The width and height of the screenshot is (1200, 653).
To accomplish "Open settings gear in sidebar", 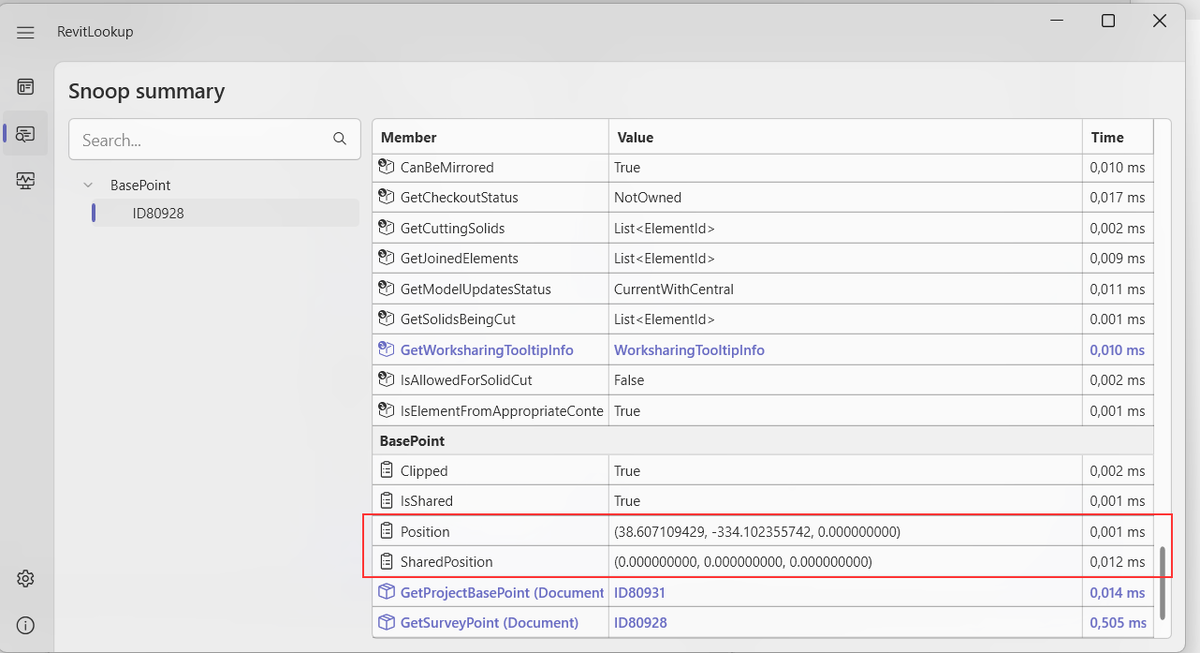I will point(26,579).
